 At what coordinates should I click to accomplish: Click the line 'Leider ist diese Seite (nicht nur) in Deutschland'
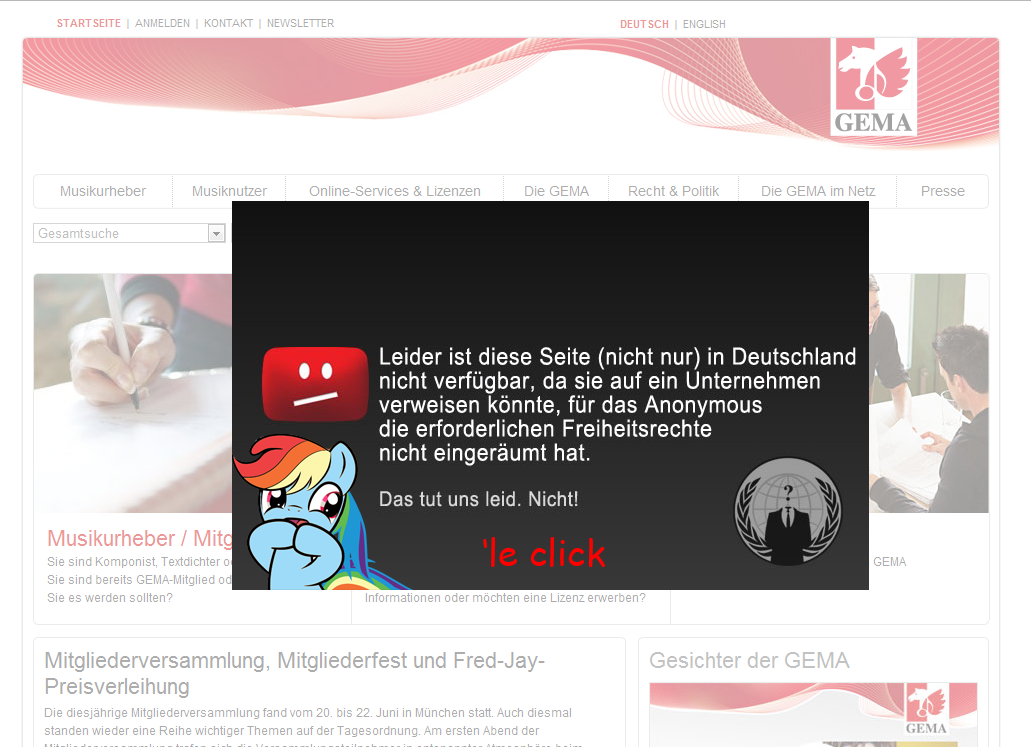[x=617, y=357]
